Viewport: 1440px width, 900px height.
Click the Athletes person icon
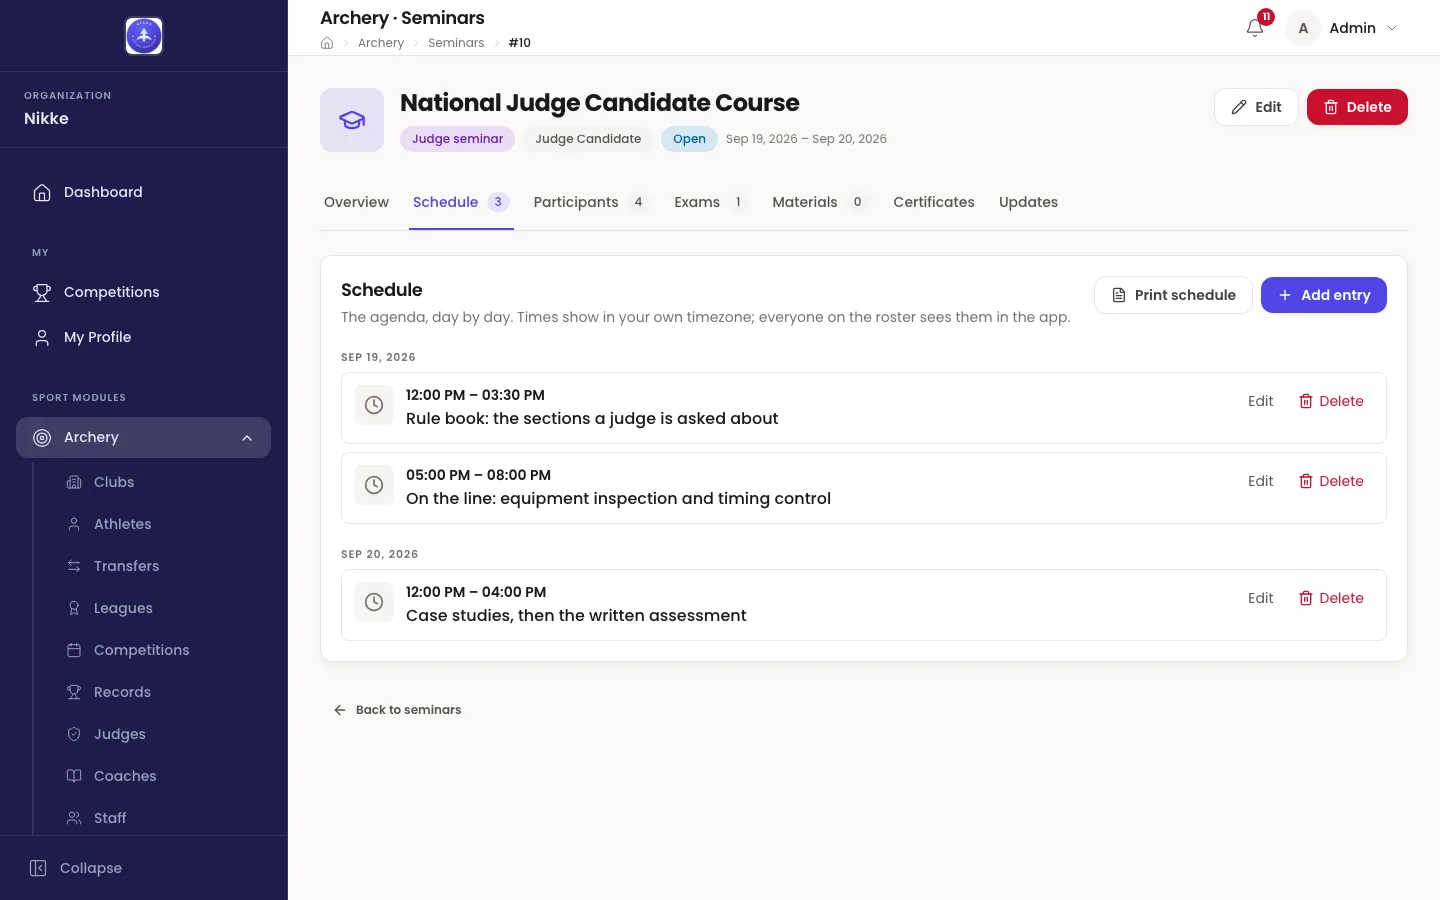point(74,524)
